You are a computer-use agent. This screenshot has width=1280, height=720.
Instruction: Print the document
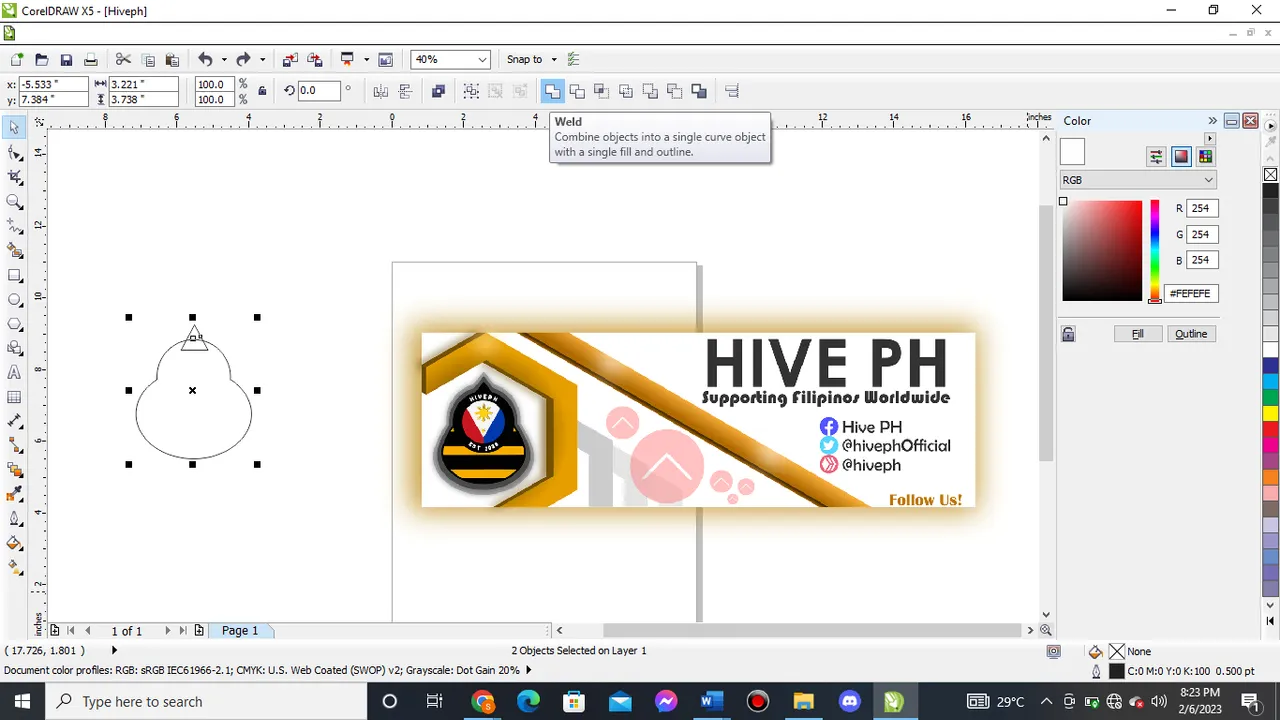tap(91, 60)
